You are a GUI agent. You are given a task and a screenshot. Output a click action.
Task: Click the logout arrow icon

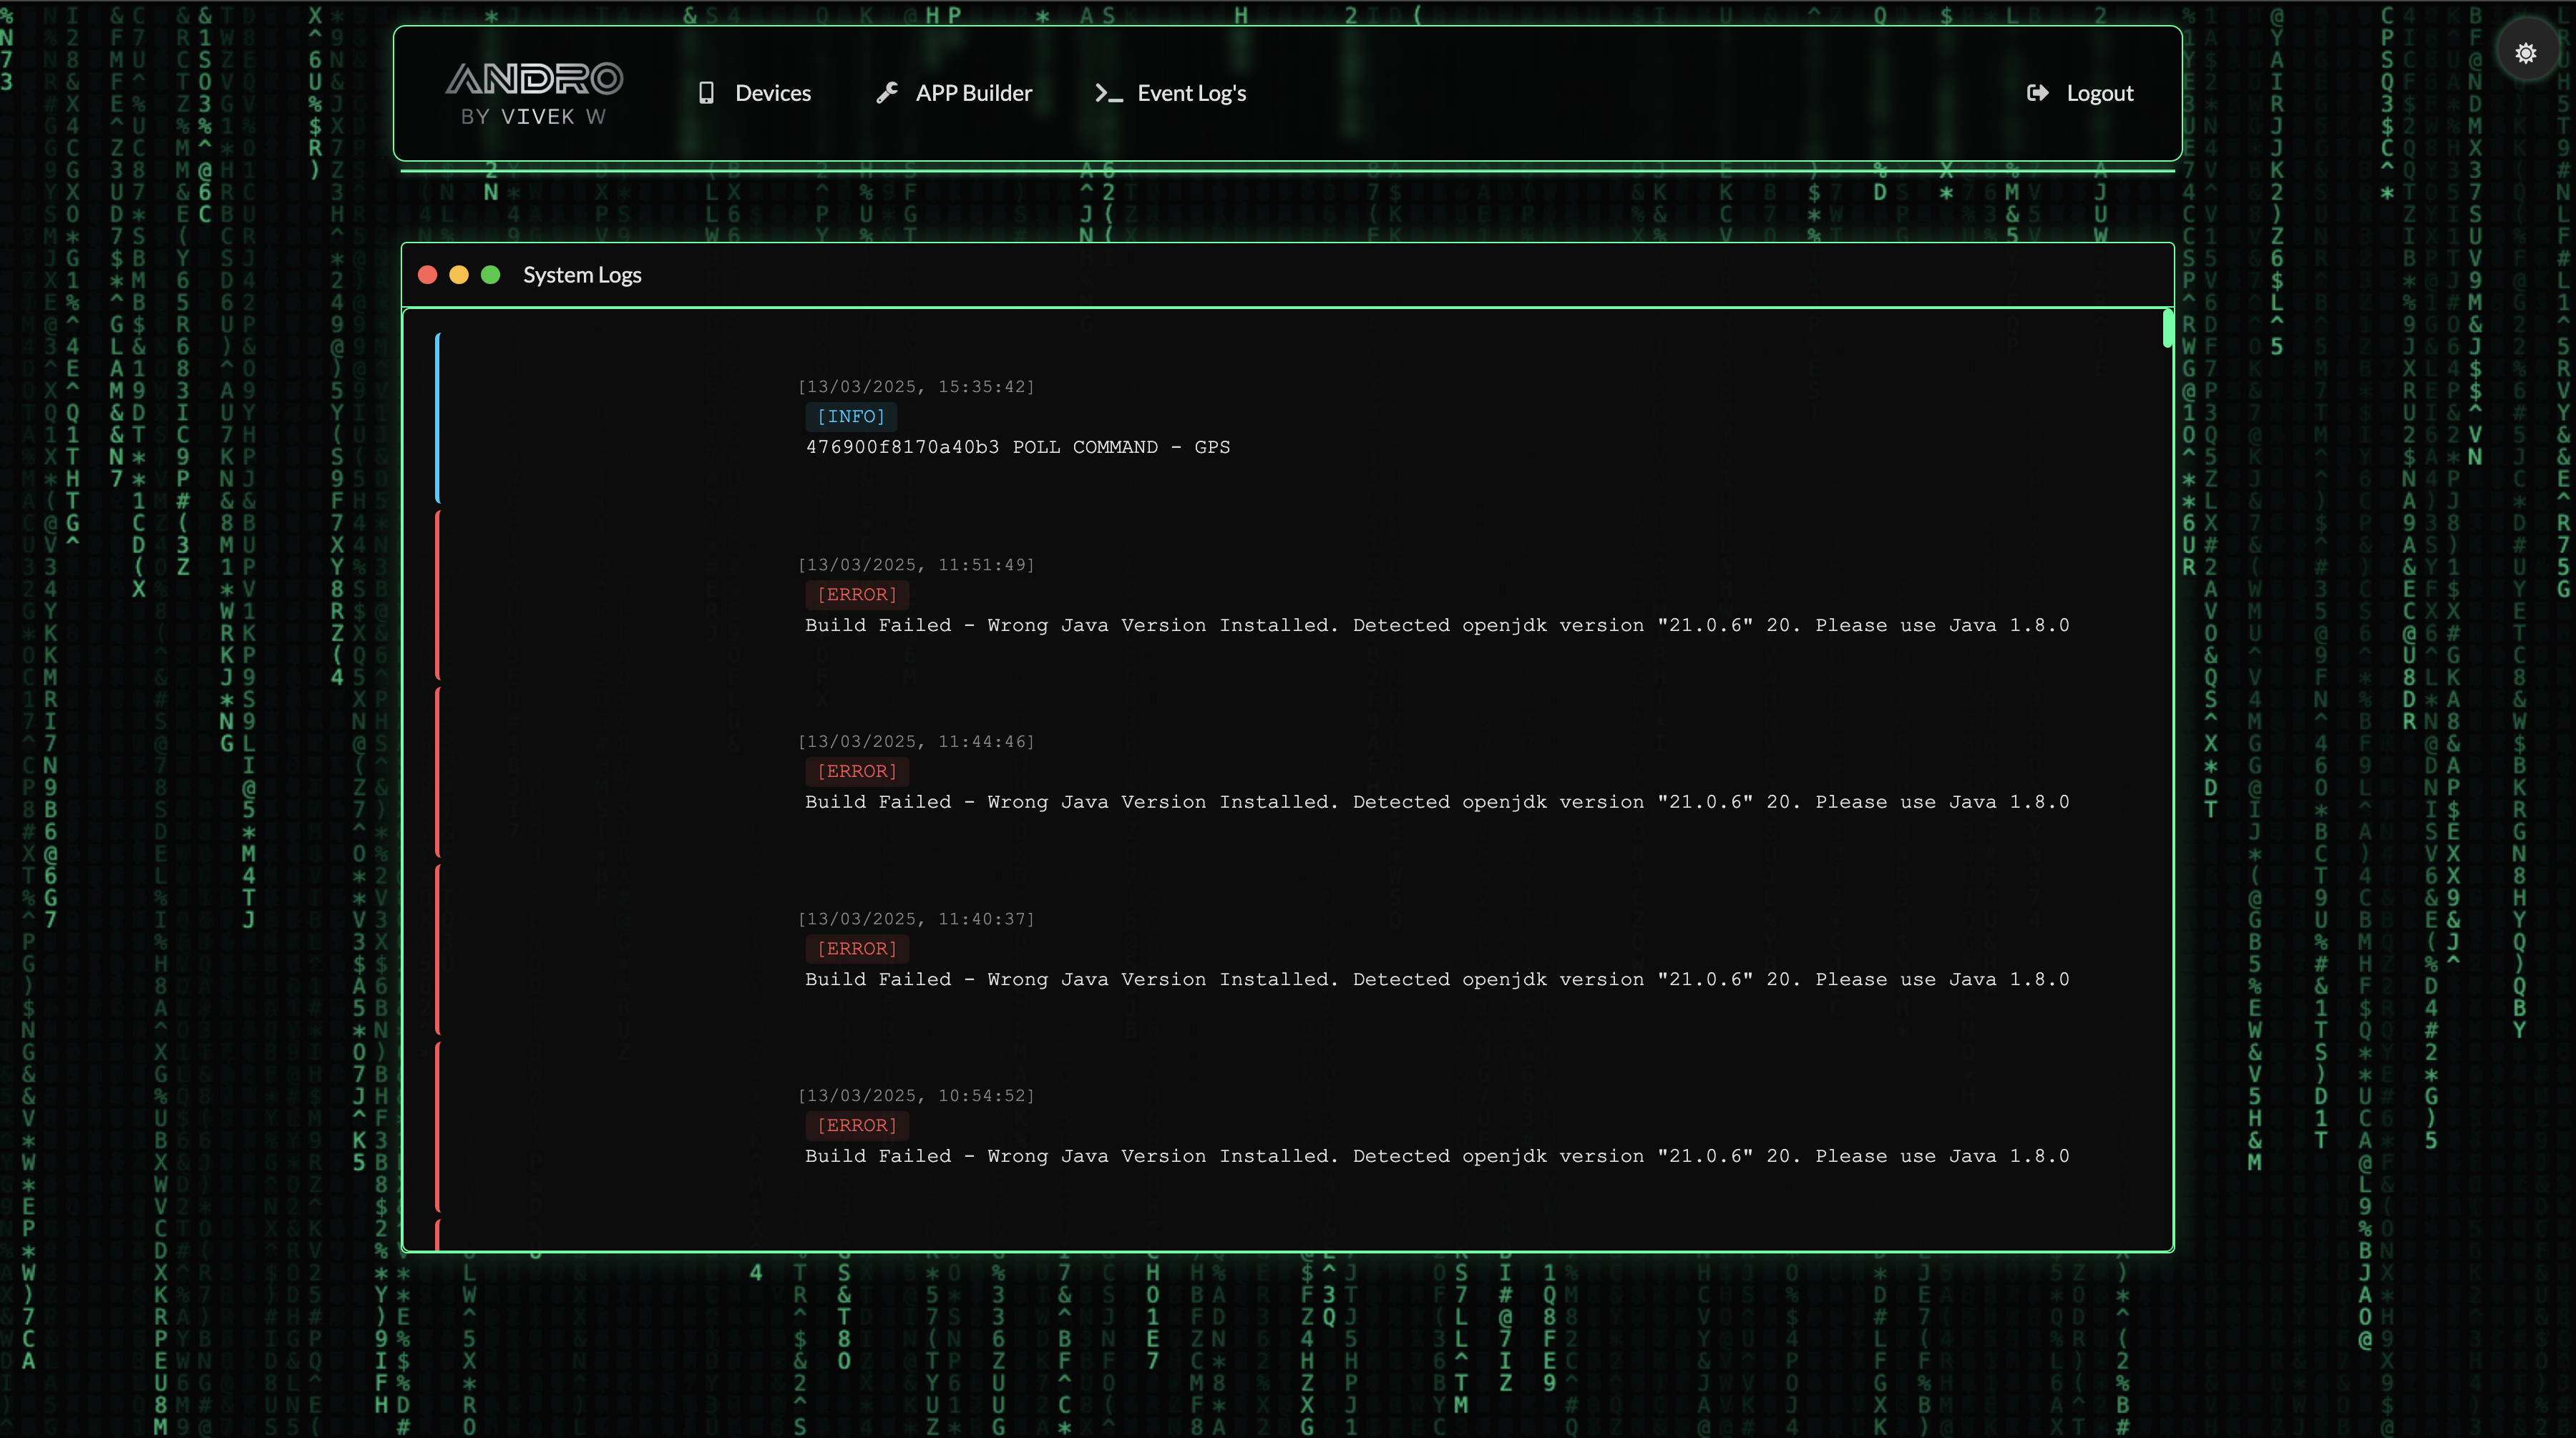(x=2037, y=93)
